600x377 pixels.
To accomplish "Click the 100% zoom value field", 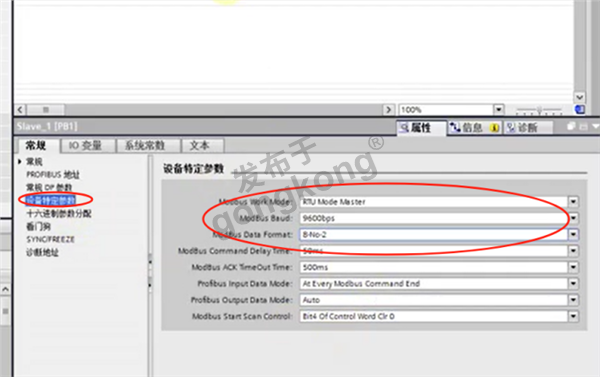I will pyautogui.click(x=447, y=110).
